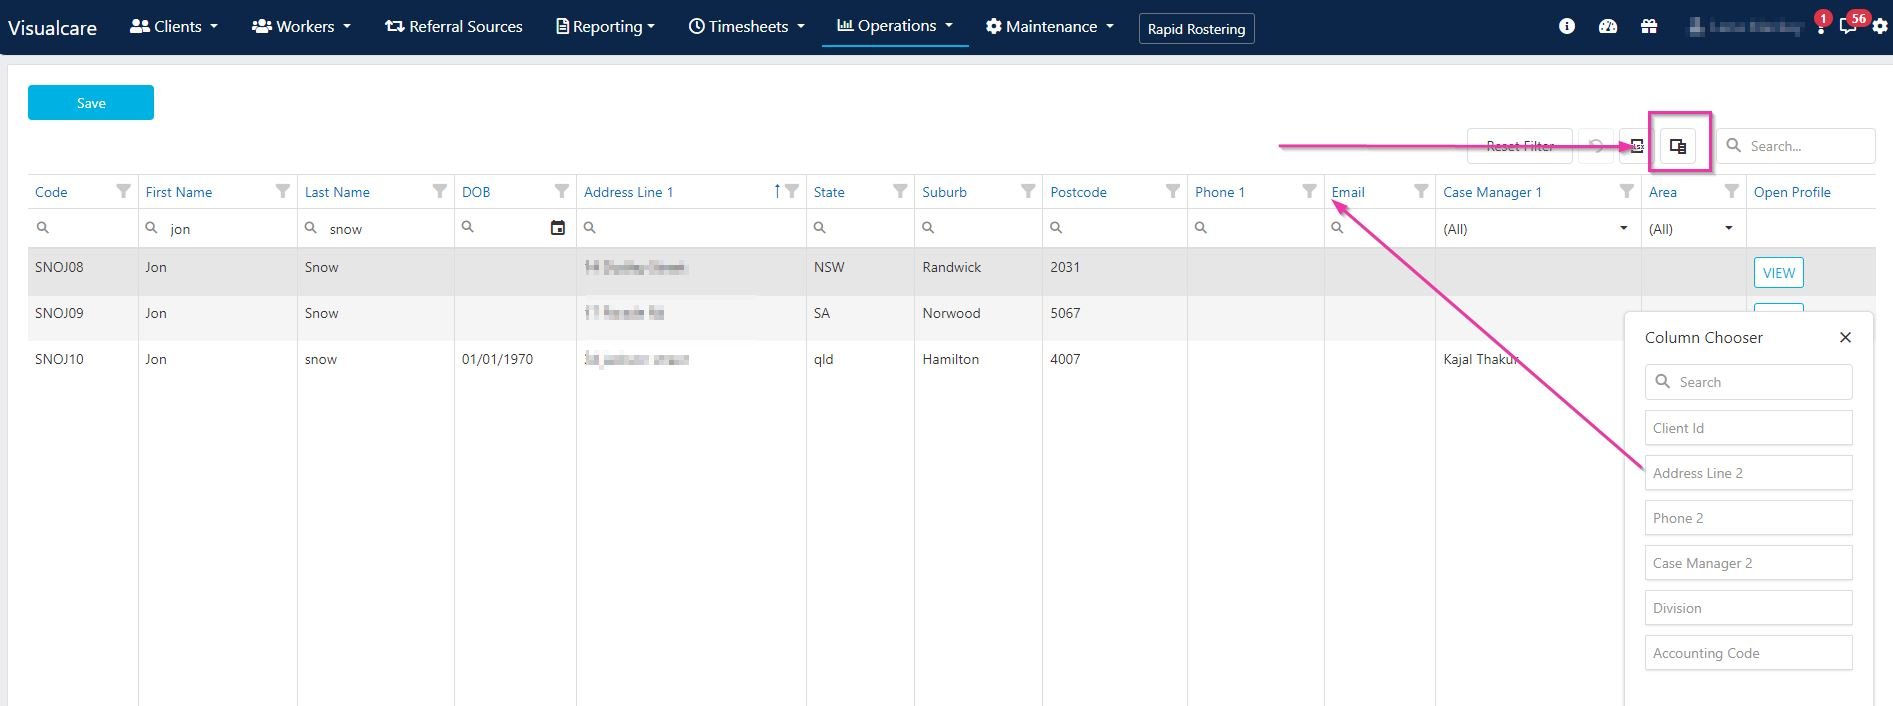Click filter funnel on State column
The image size is (1893, 706).
(900, 191)
